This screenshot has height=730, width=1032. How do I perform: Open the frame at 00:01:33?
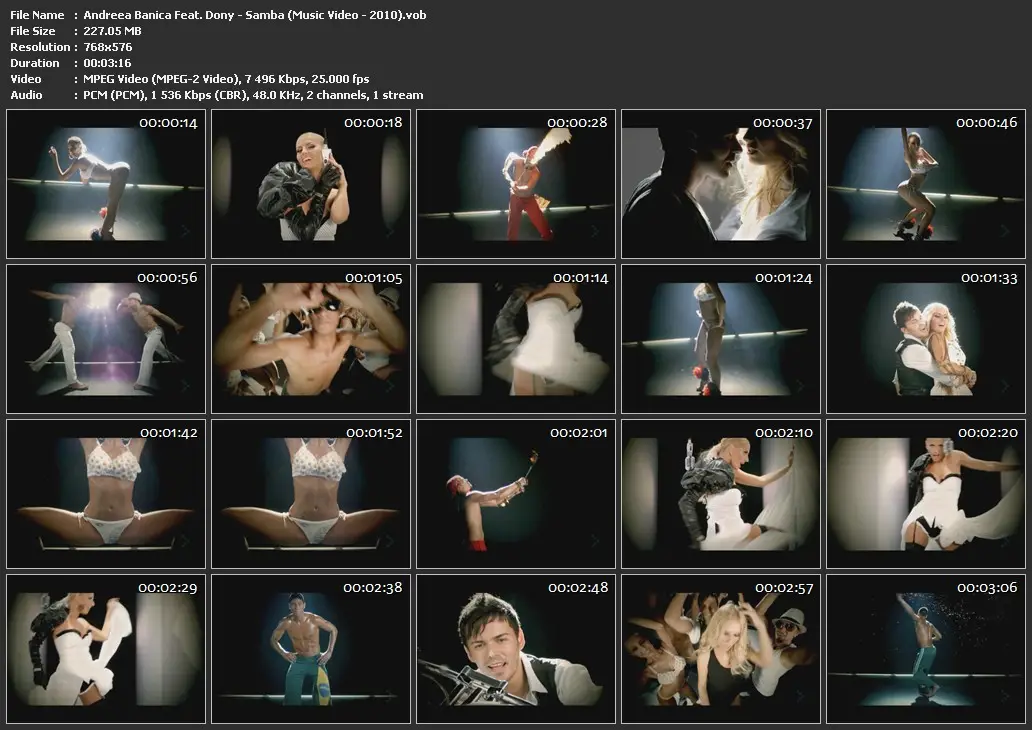pyautogui.click(x=926, y=339)
